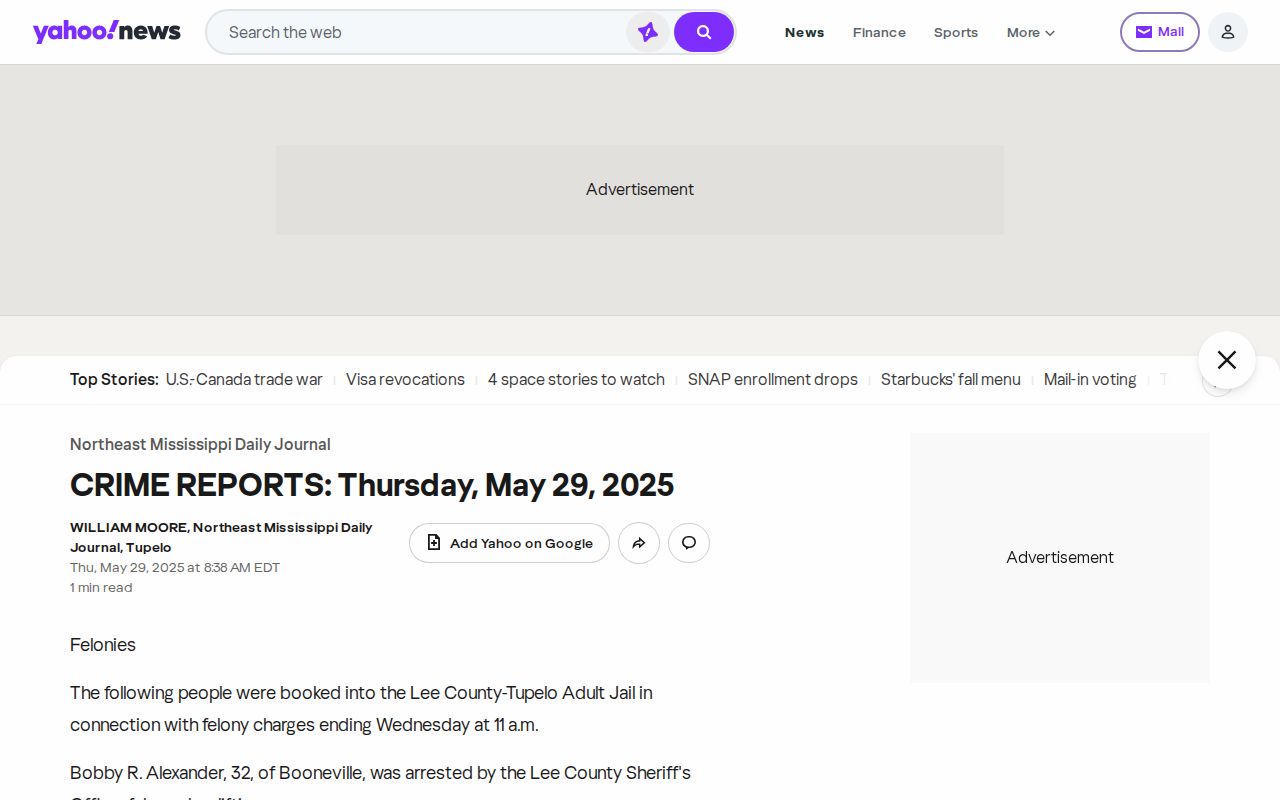1280x800 pixels.
Task: Go to the News tab
Action: point(804,32)
